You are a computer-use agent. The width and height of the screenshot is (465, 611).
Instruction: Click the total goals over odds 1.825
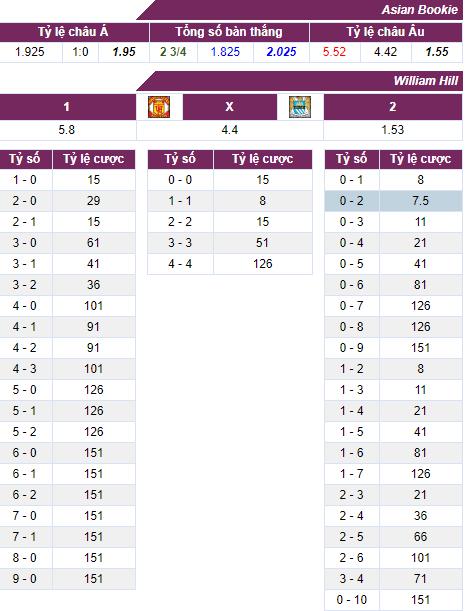click(225, 52)
